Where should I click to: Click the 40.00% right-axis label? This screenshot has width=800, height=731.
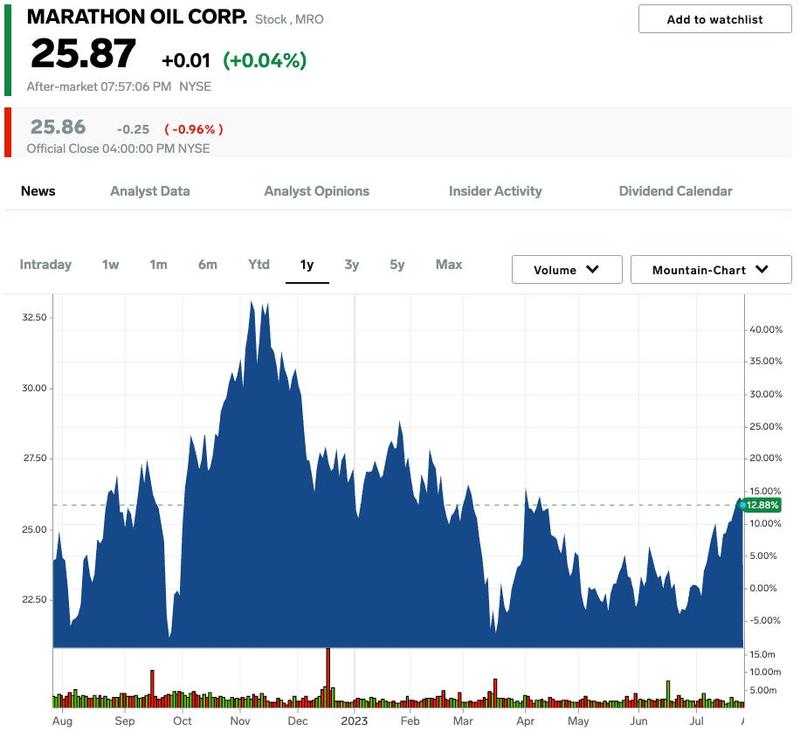pos(765,330)
